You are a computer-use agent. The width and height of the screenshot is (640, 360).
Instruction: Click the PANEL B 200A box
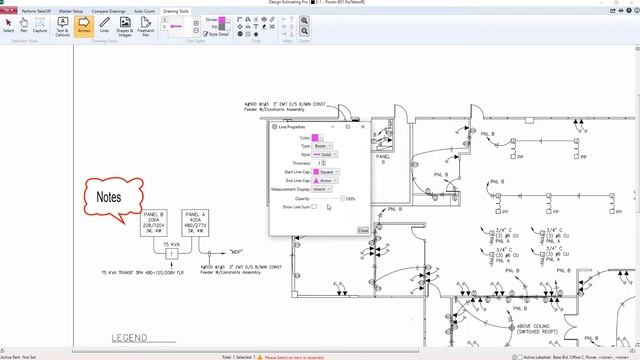point(153,223)
